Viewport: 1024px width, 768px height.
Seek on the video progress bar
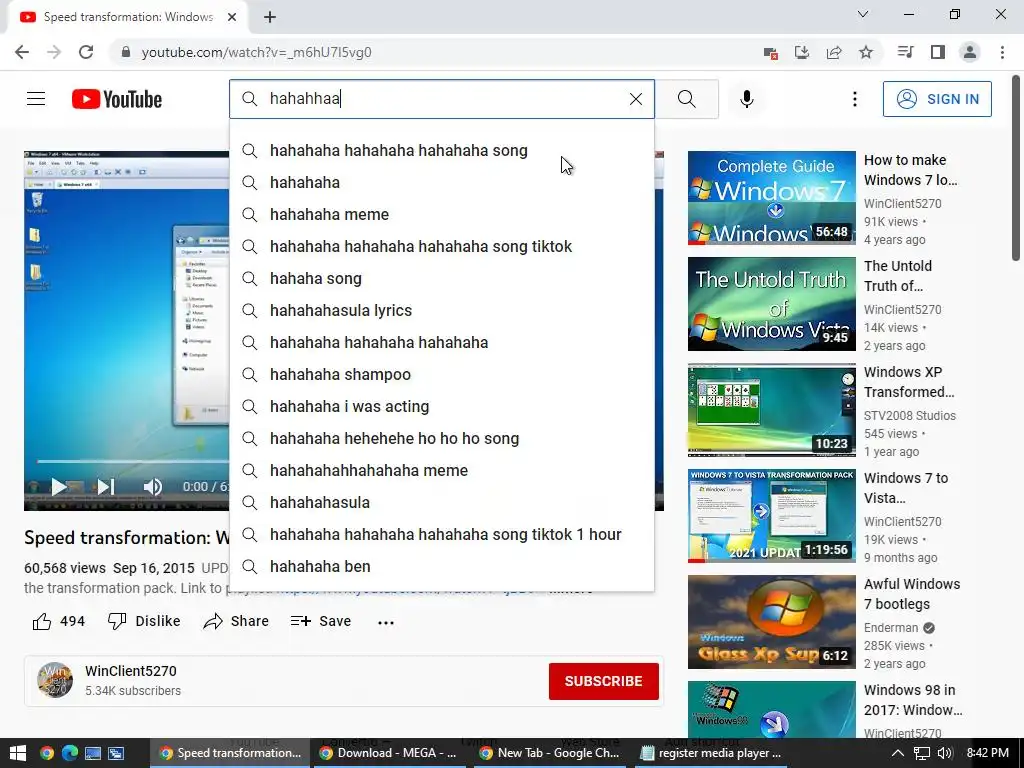point(133,461)
